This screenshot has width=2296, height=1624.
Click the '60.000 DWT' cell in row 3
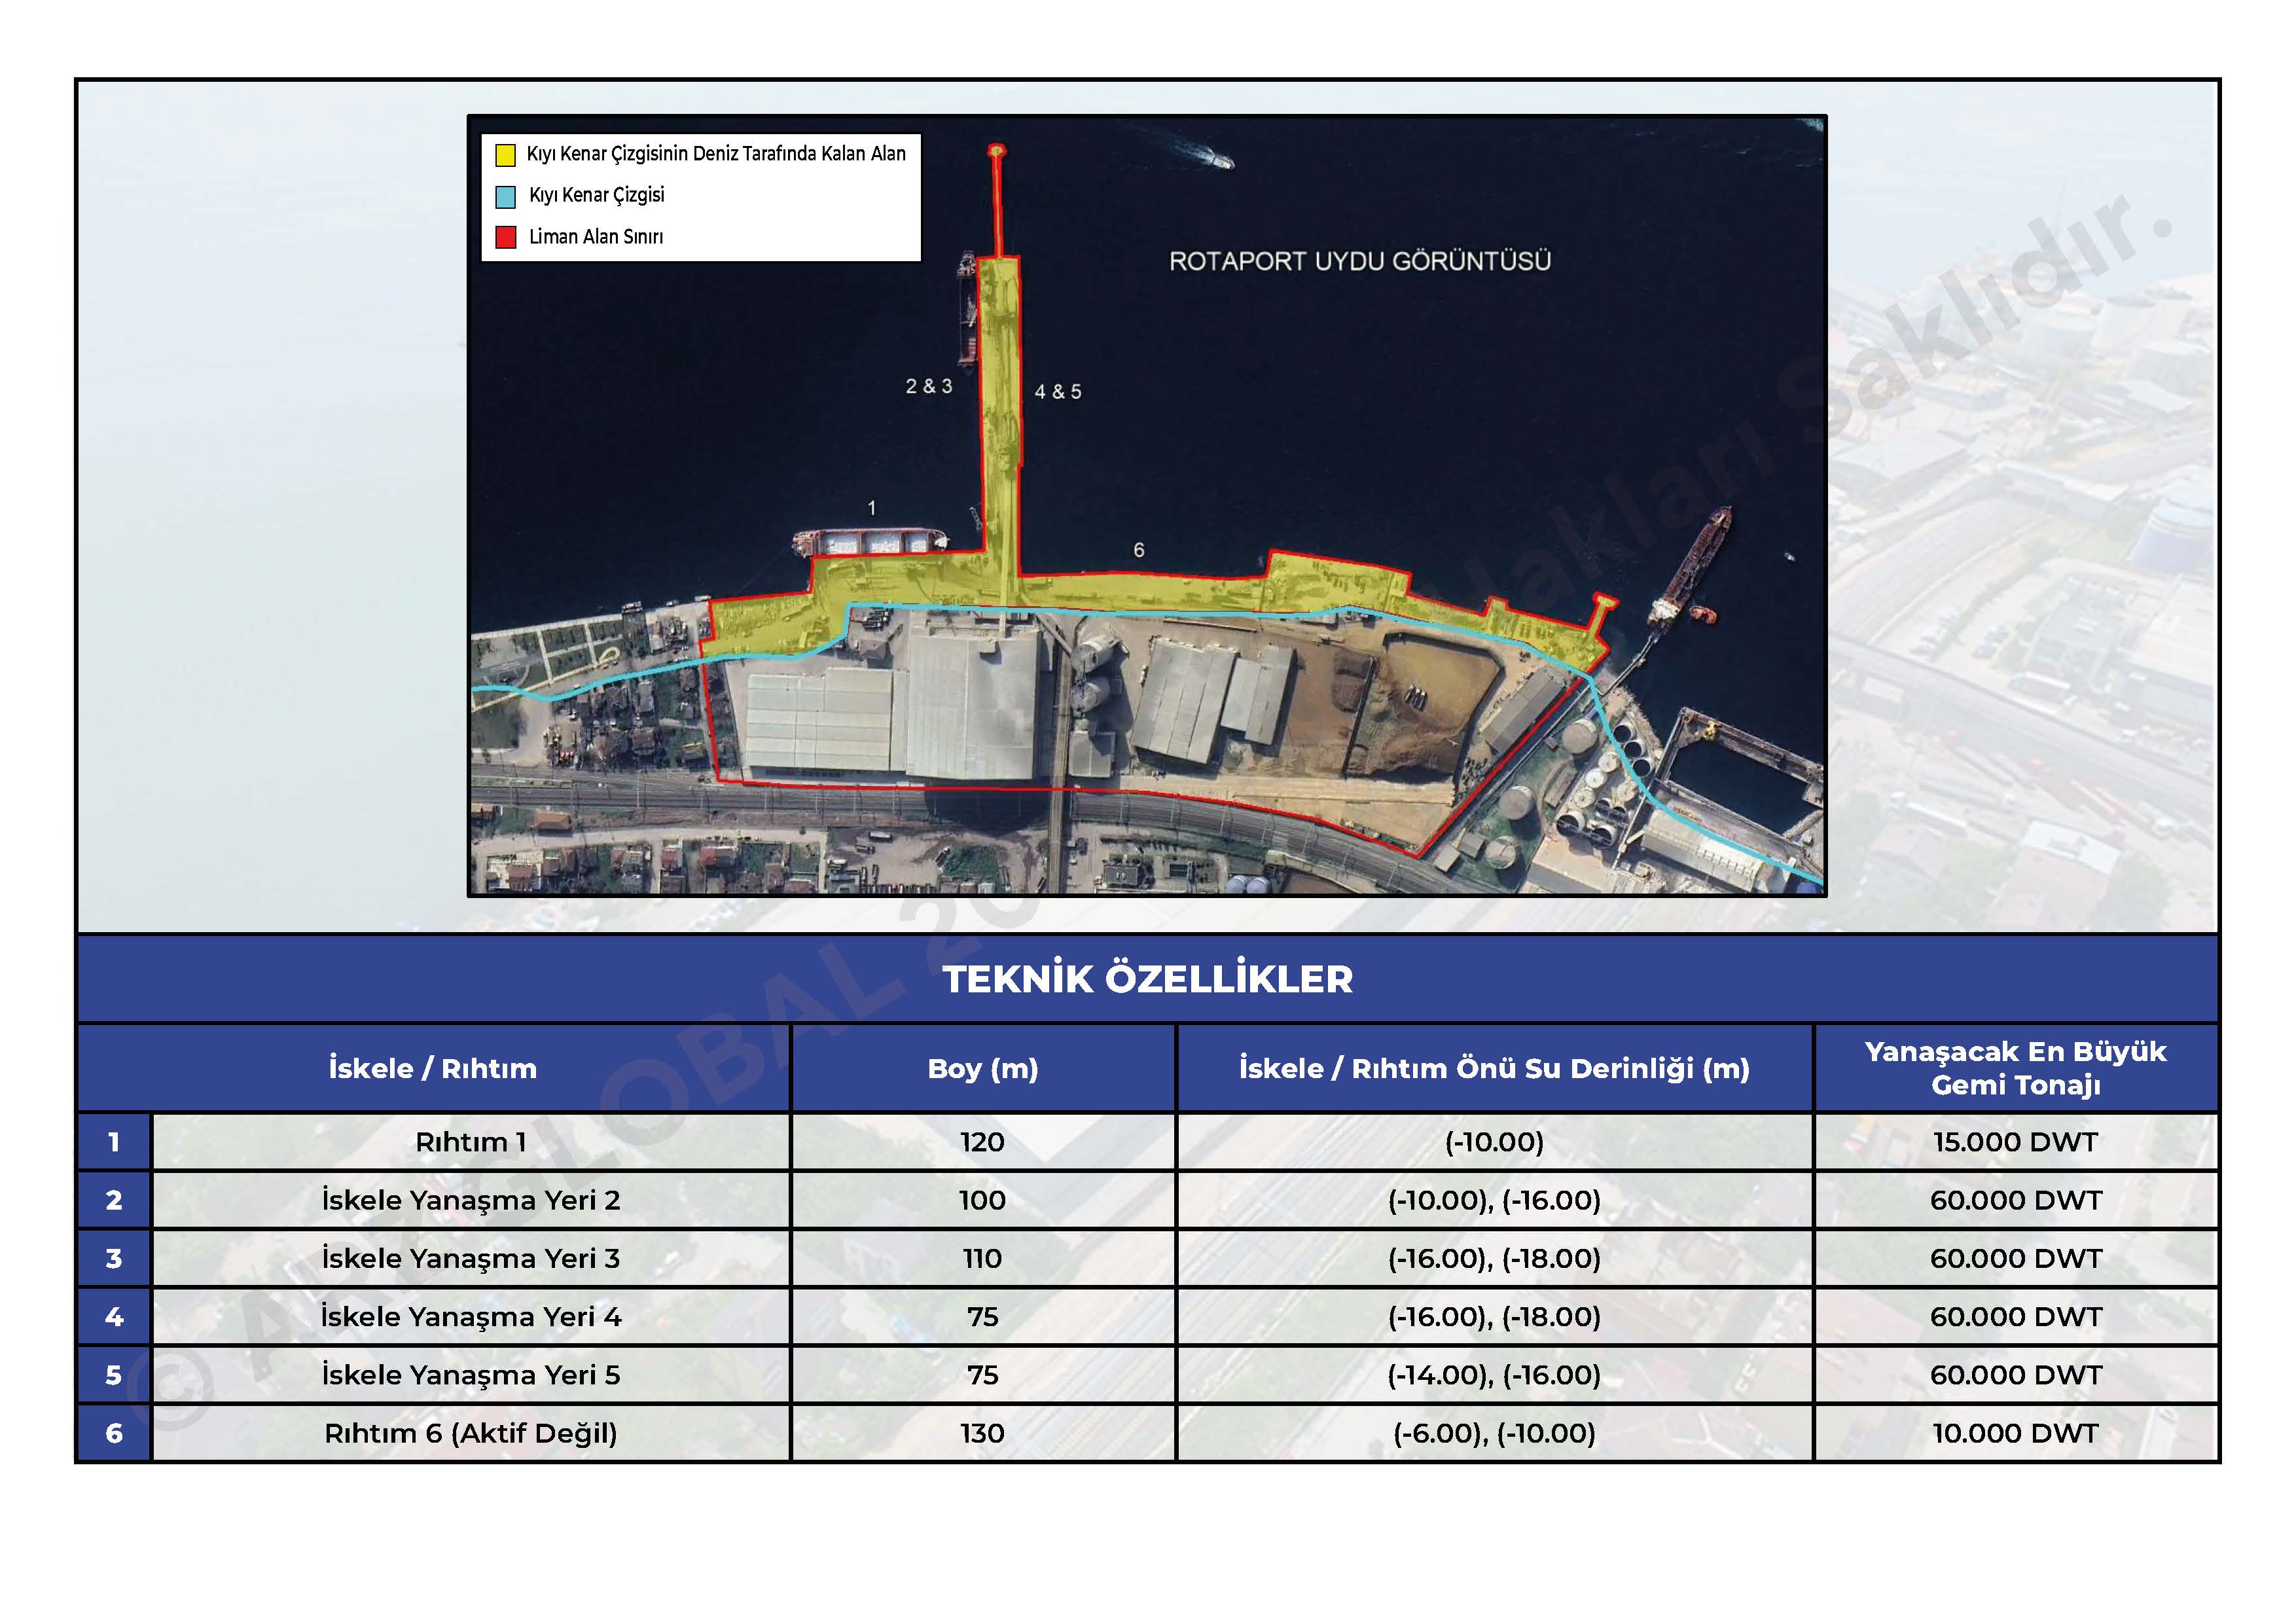click(2016, 1258)
